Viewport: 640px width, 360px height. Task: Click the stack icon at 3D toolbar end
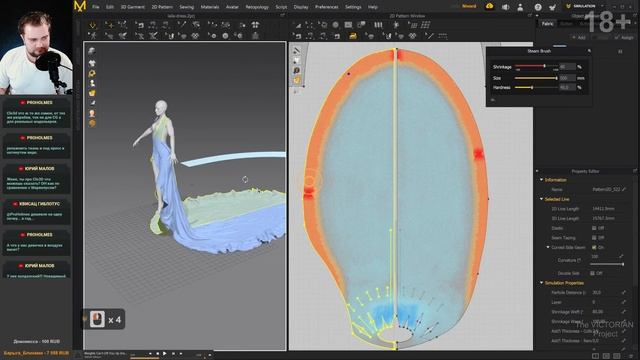coord(256,36)
